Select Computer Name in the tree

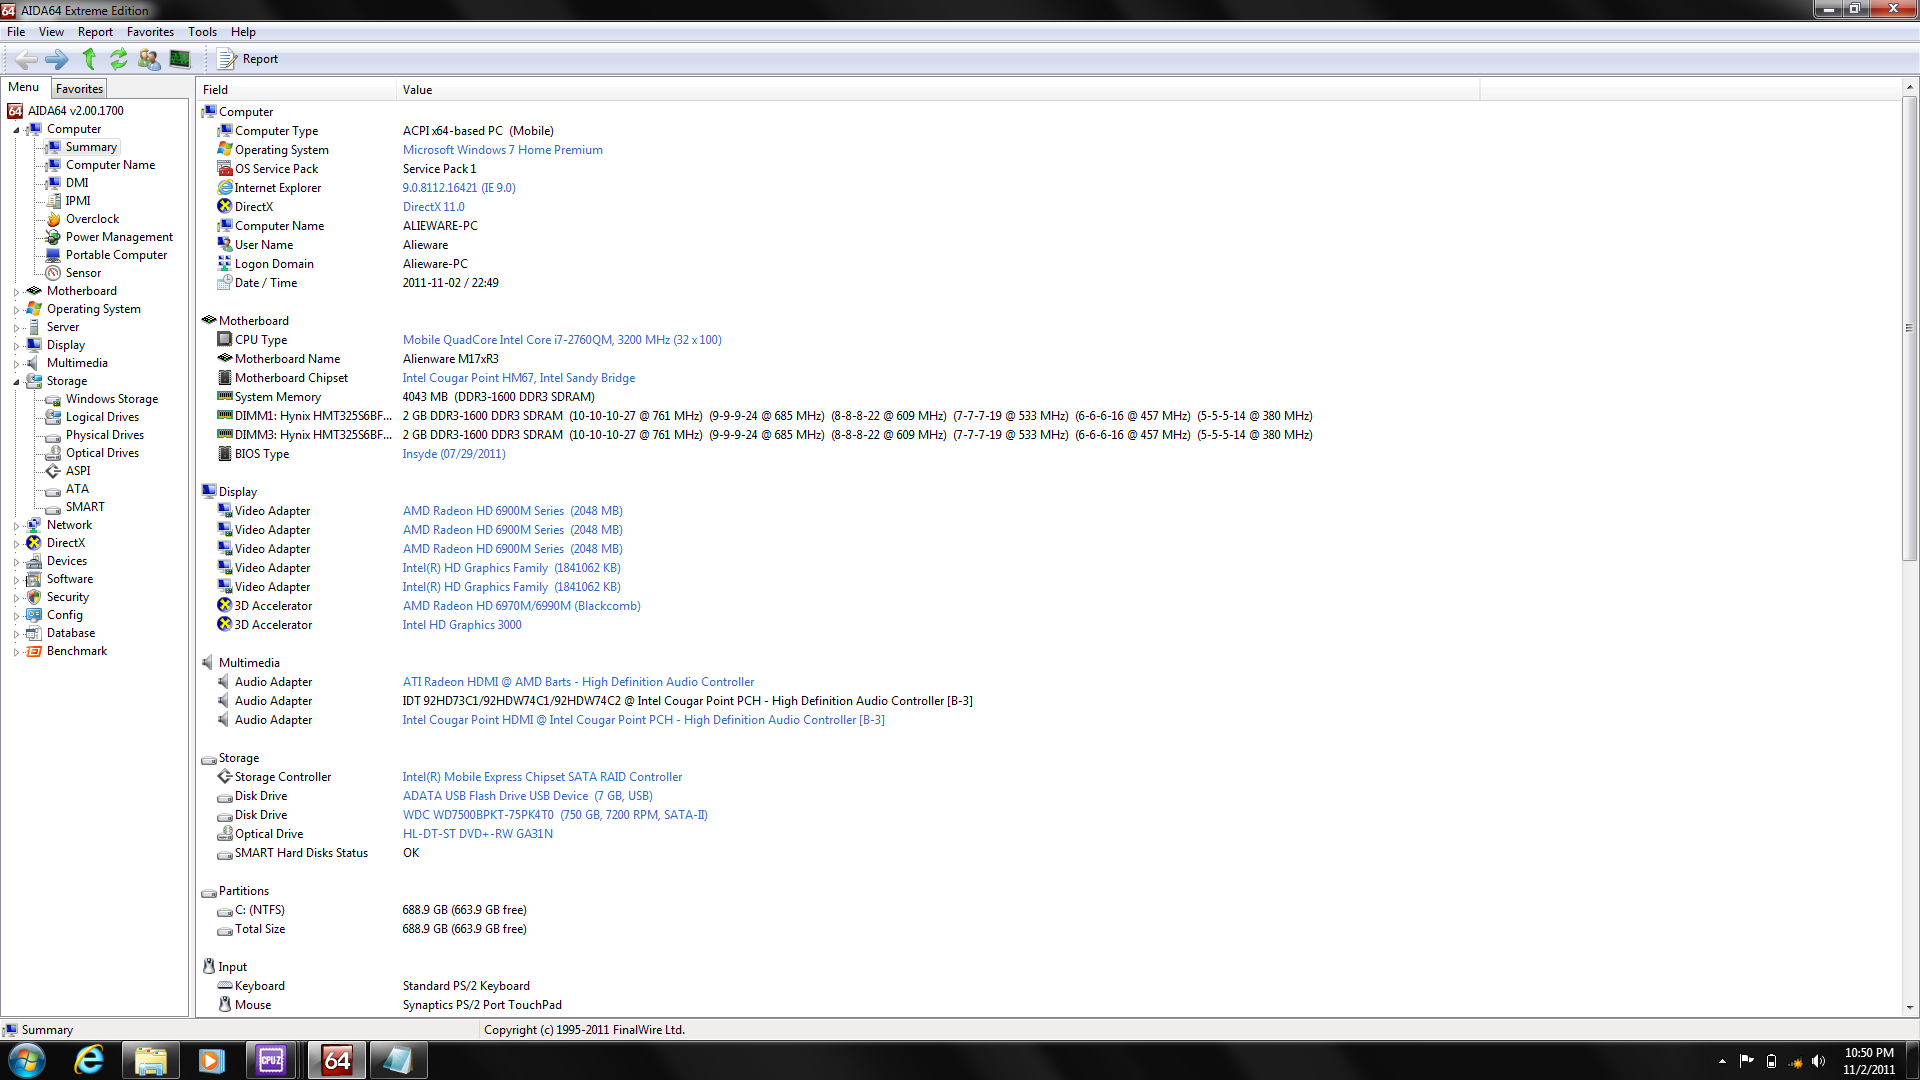[110, 165]
